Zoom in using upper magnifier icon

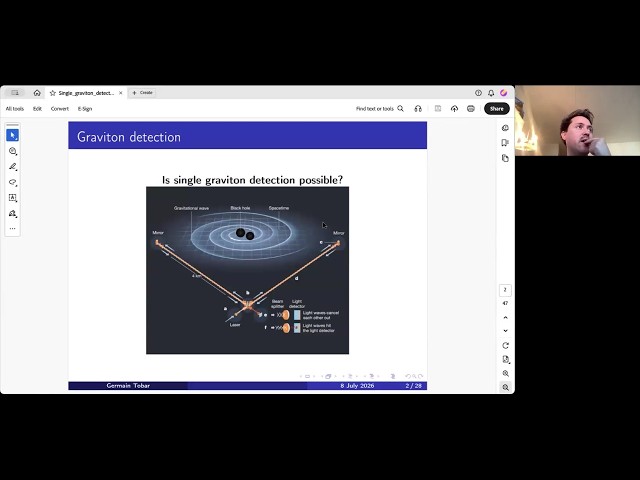pos(505,373)
